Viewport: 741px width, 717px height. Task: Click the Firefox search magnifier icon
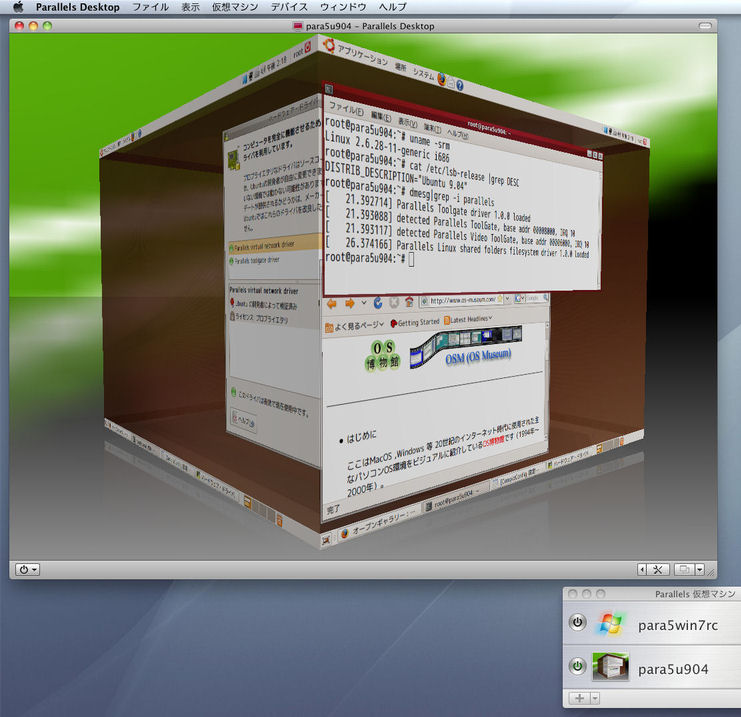pos(545,297)
